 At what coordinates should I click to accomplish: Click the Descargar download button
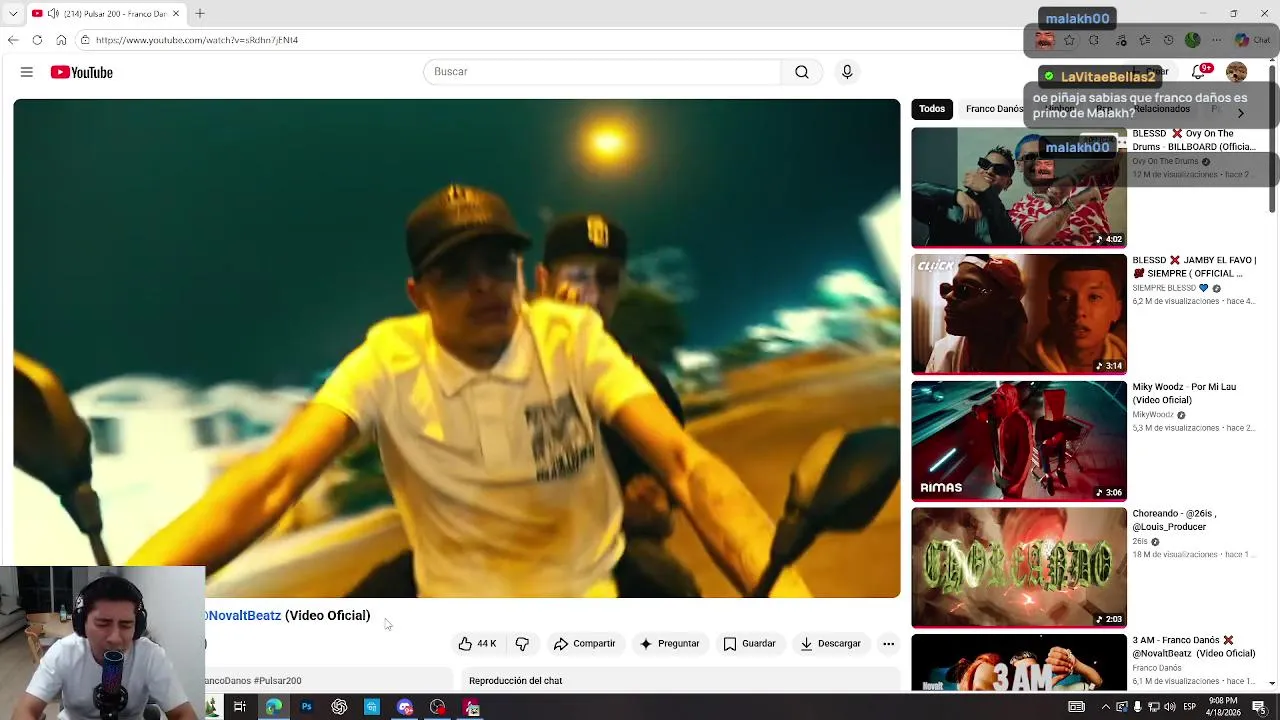pyautogui.click(x=830, y=644)
